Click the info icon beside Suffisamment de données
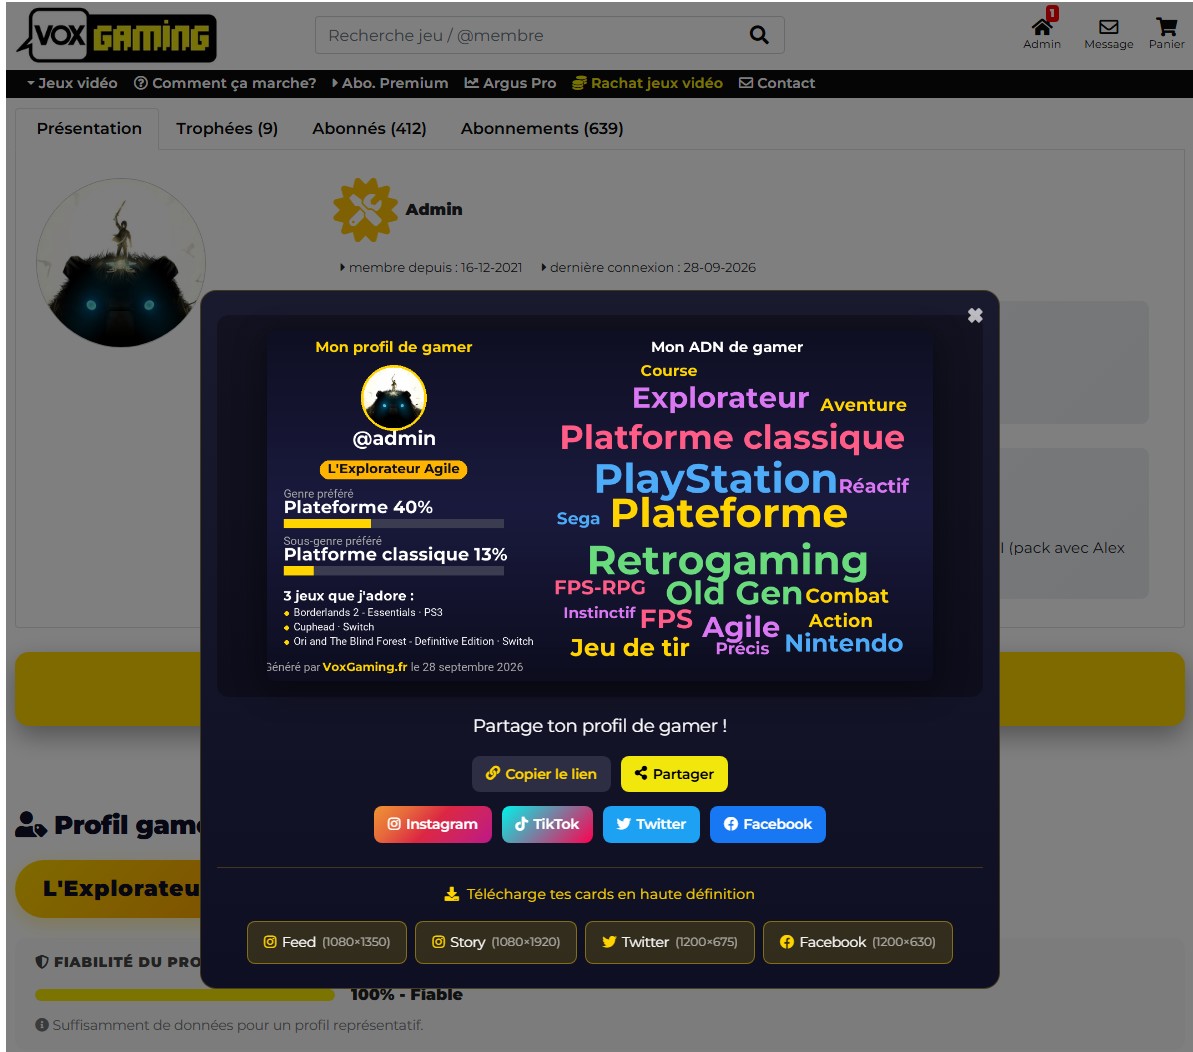1193x1052 pixels. (42, 1025)
